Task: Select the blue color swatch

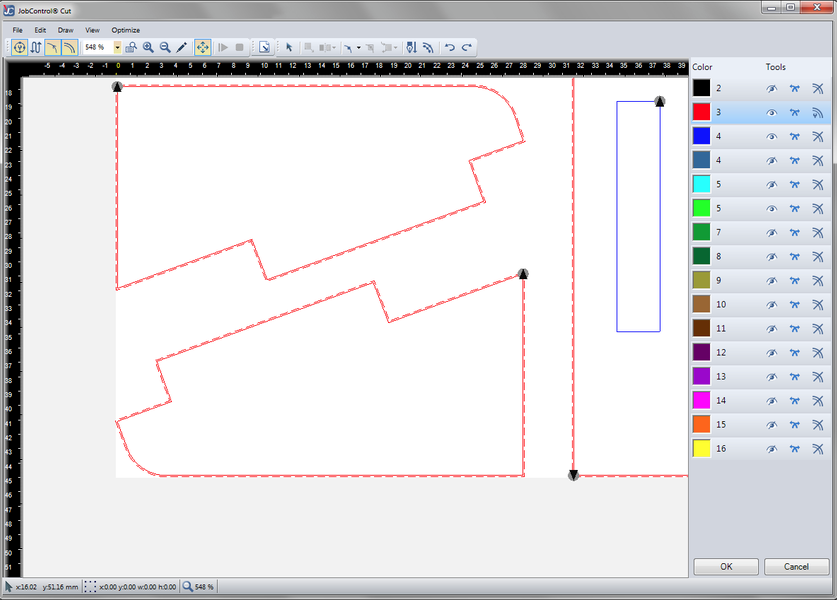Action: (701, 136)
